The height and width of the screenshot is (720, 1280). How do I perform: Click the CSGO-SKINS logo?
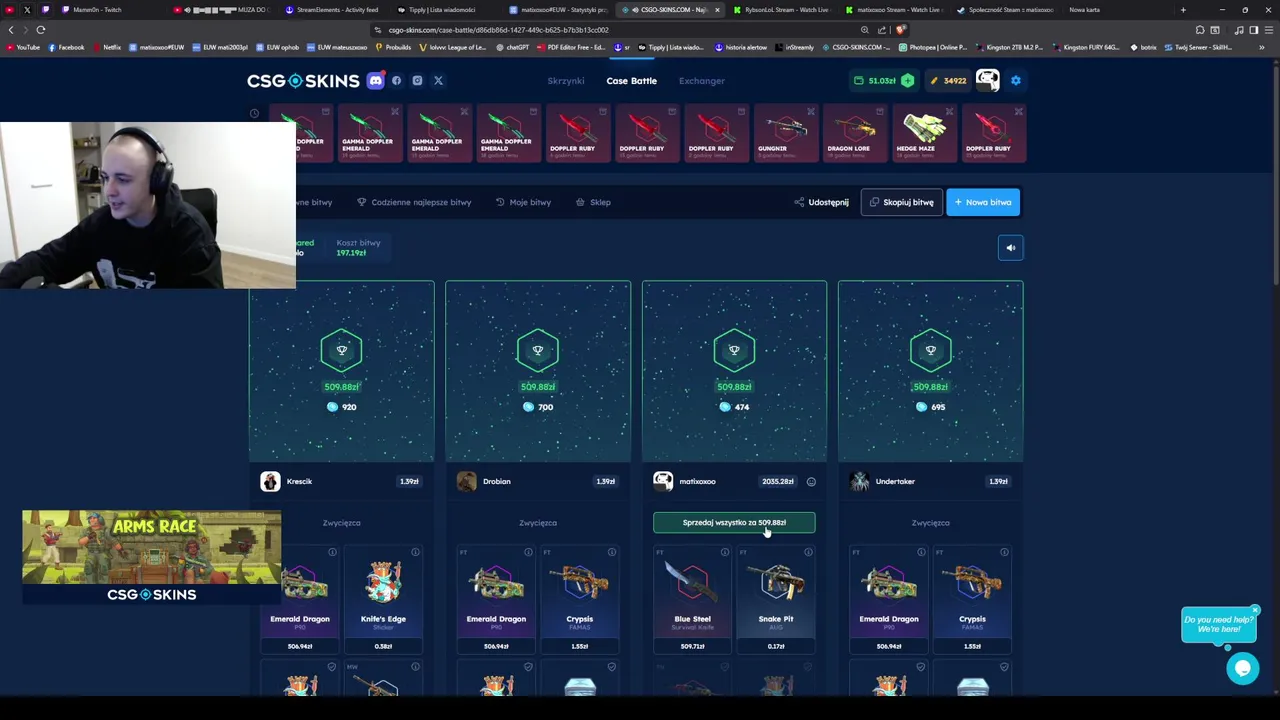[x=303, y=81]
